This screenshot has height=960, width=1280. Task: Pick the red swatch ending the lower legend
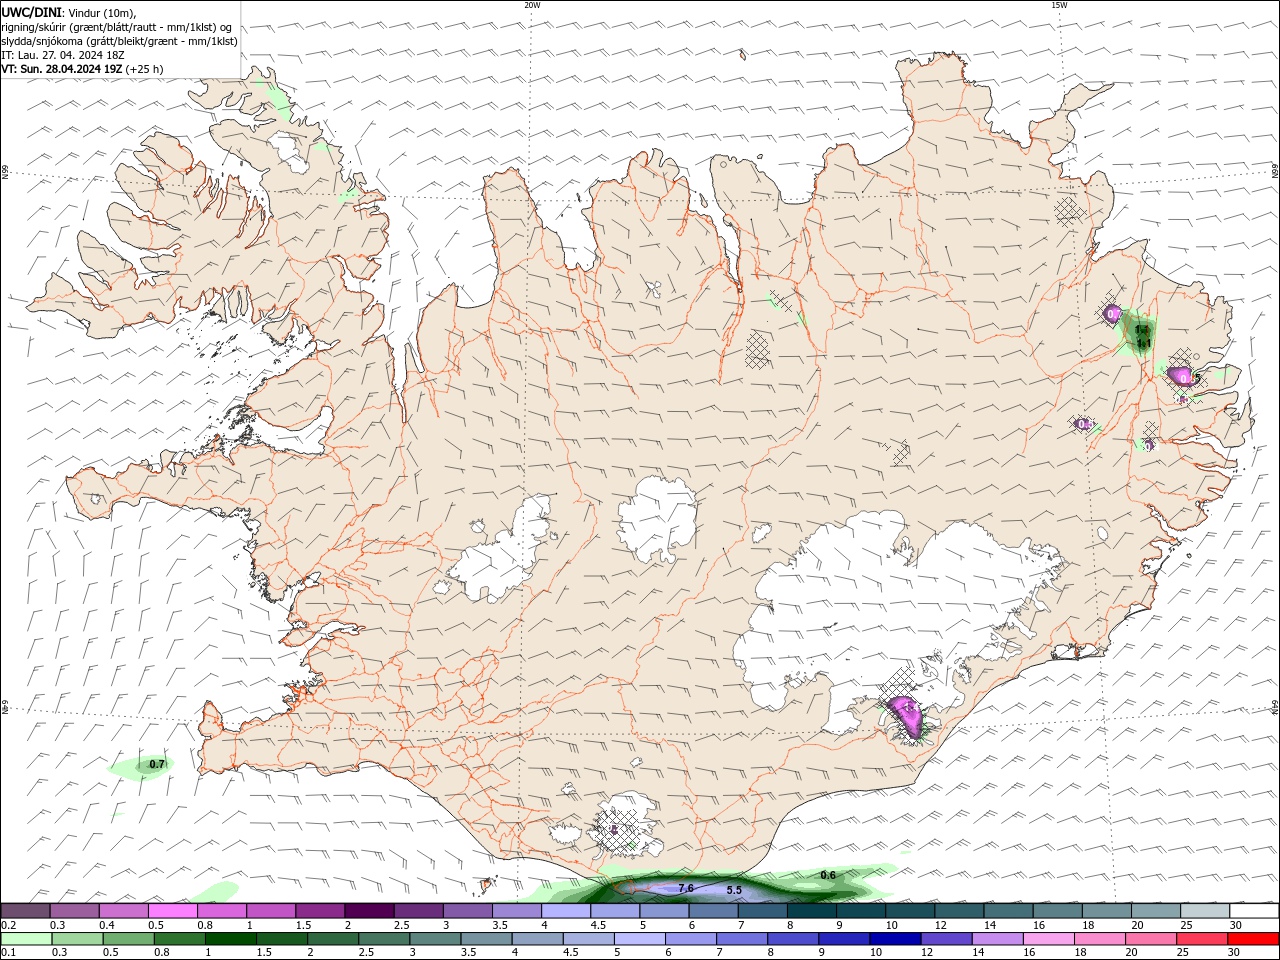pos(1254,938)
